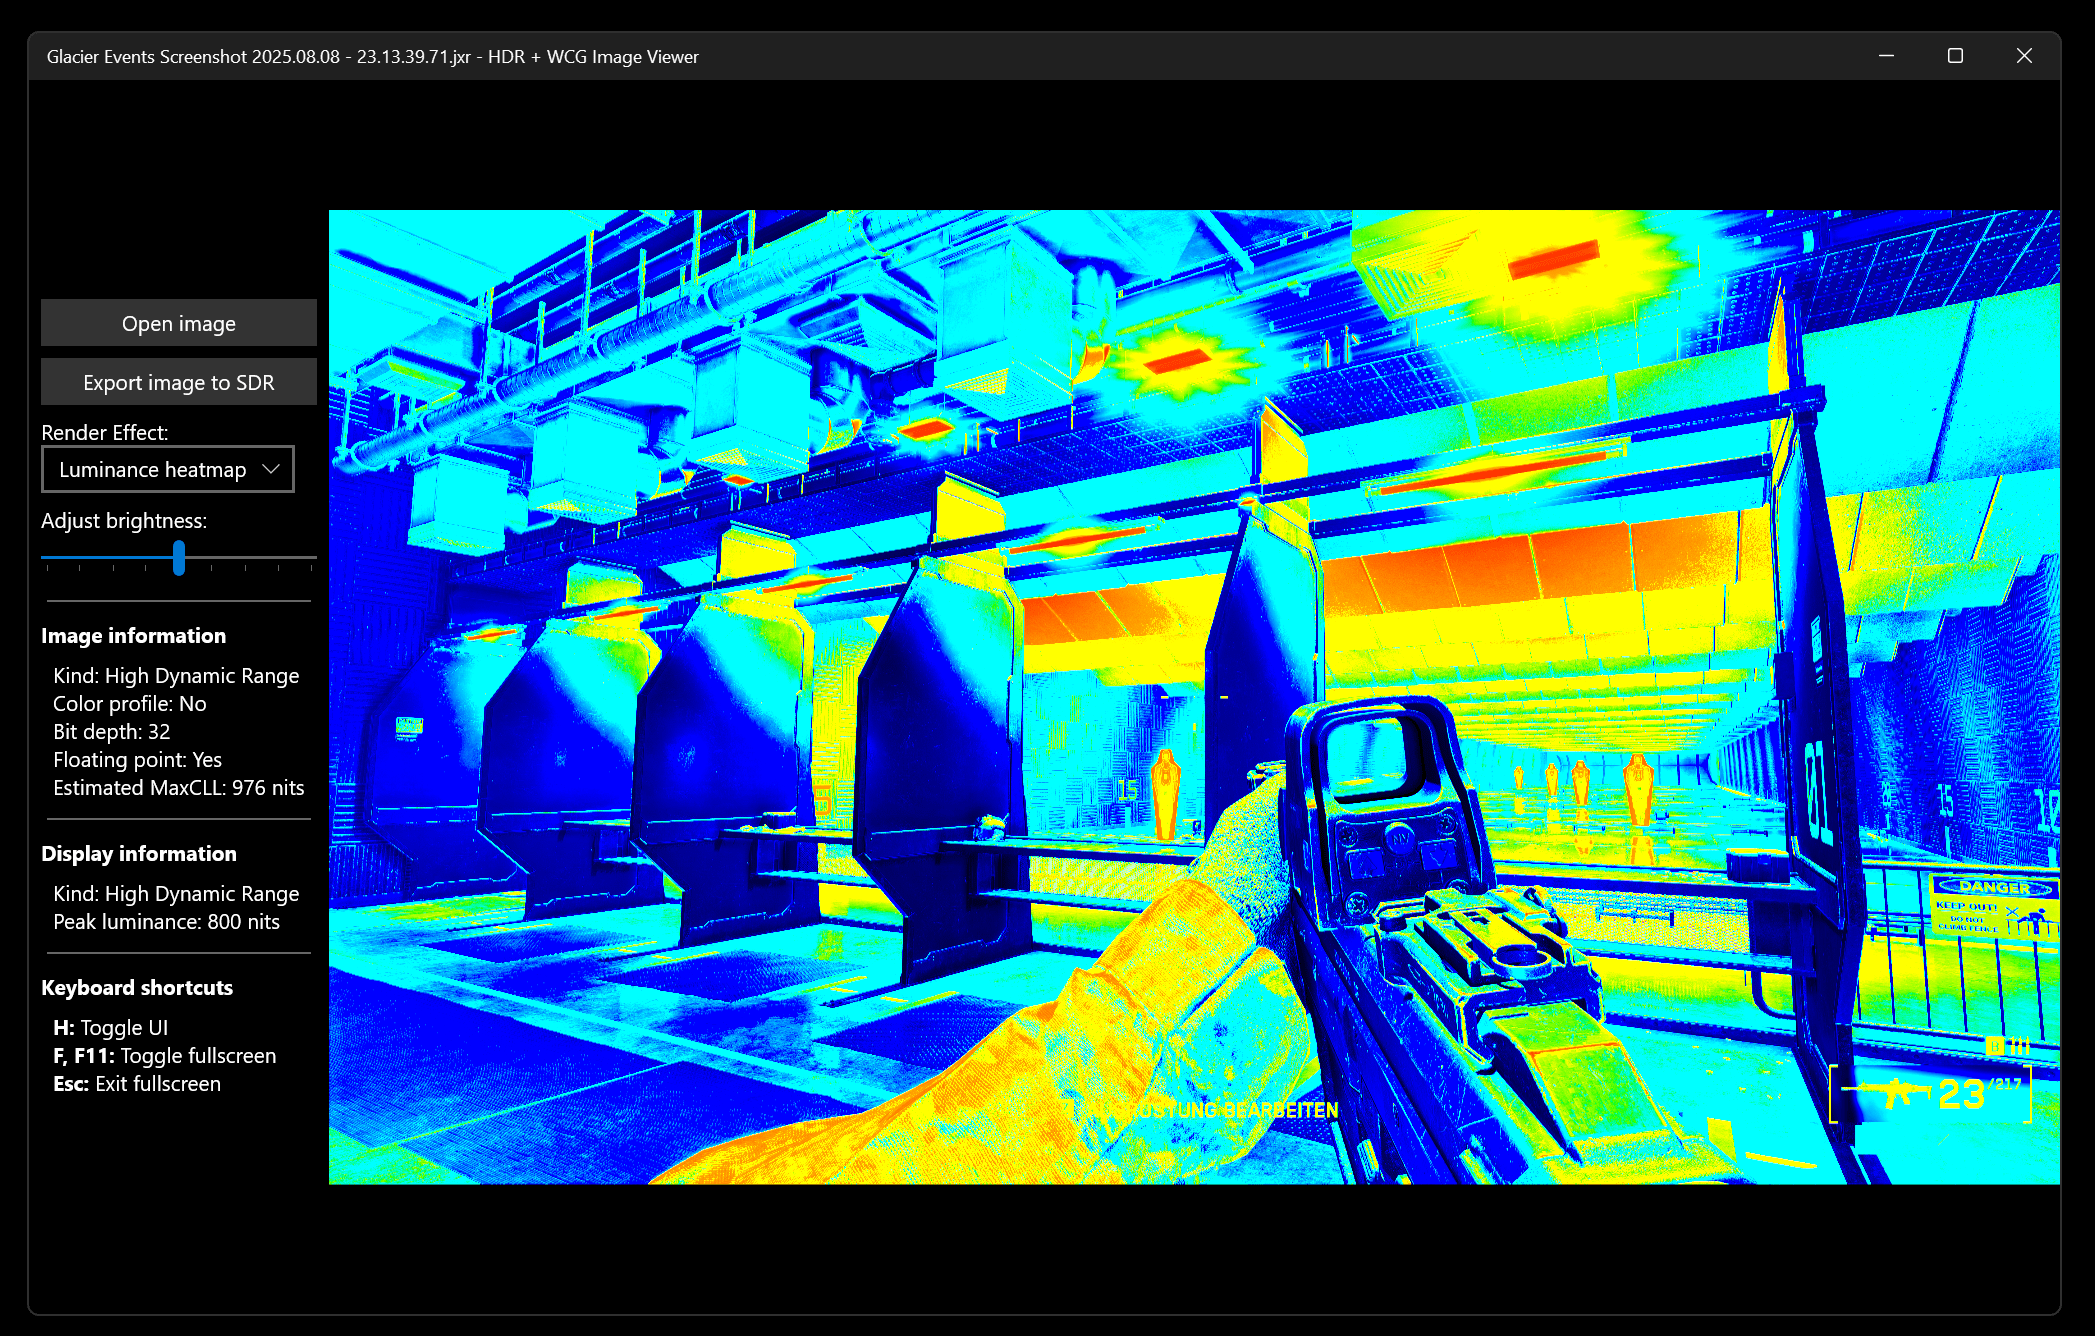The image size is (2095, 1336).
Task: Minimize the HDR image viewer window
Action: click(x=1886, y=56)
